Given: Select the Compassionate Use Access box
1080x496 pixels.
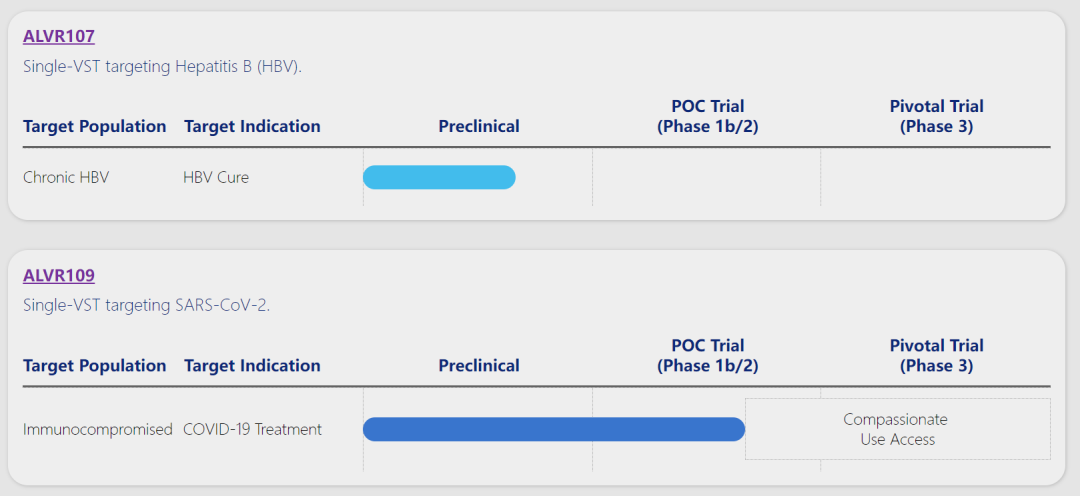Looking at the screenshot, I should [897, 429].
